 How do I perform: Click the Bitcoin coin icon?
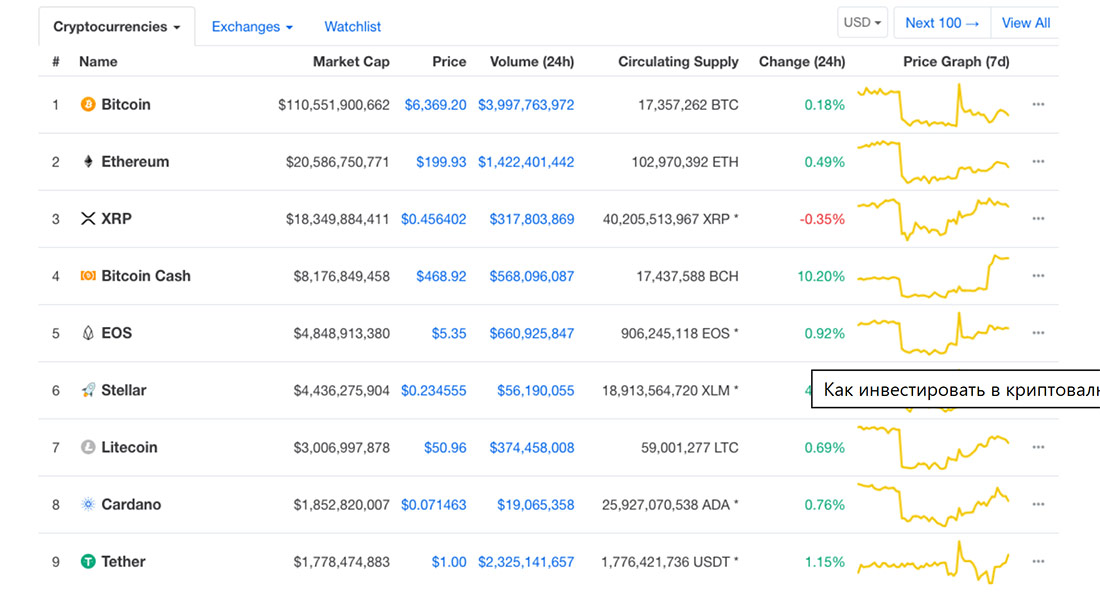tap(88, 104)
